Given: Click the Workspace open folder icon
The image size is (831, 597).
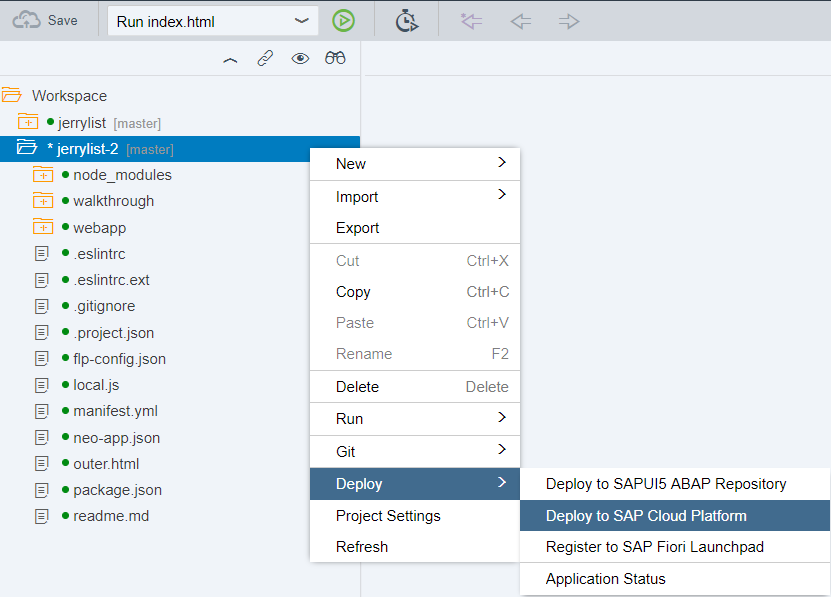Looking at the screenshot, I should 11,95.
